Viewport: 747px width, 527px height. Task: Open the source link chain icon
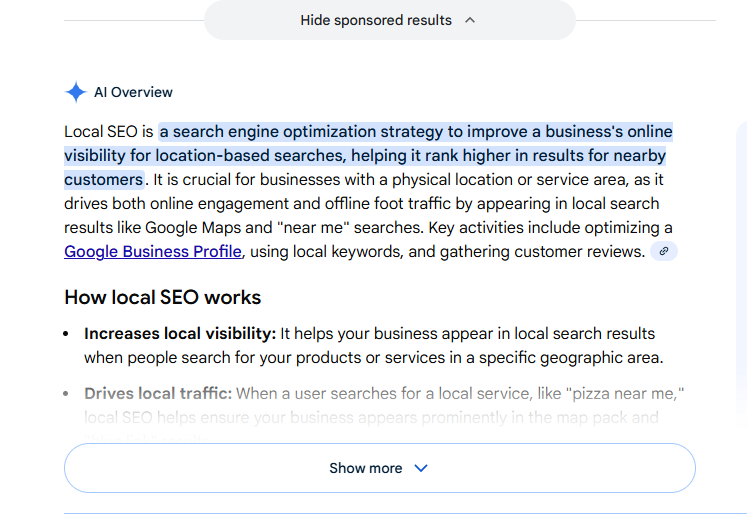click(x=663, y=251)
